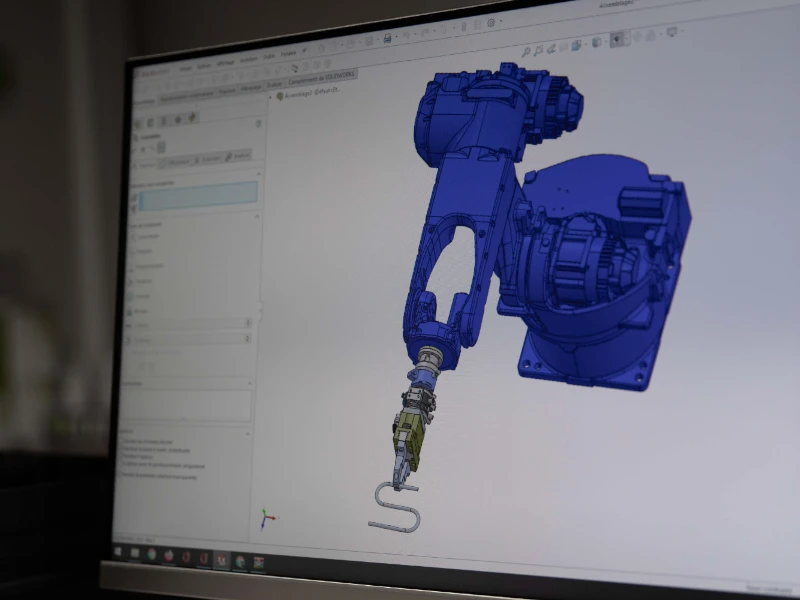
Task: Collapse the mate type section chevron
Action: 257,216
